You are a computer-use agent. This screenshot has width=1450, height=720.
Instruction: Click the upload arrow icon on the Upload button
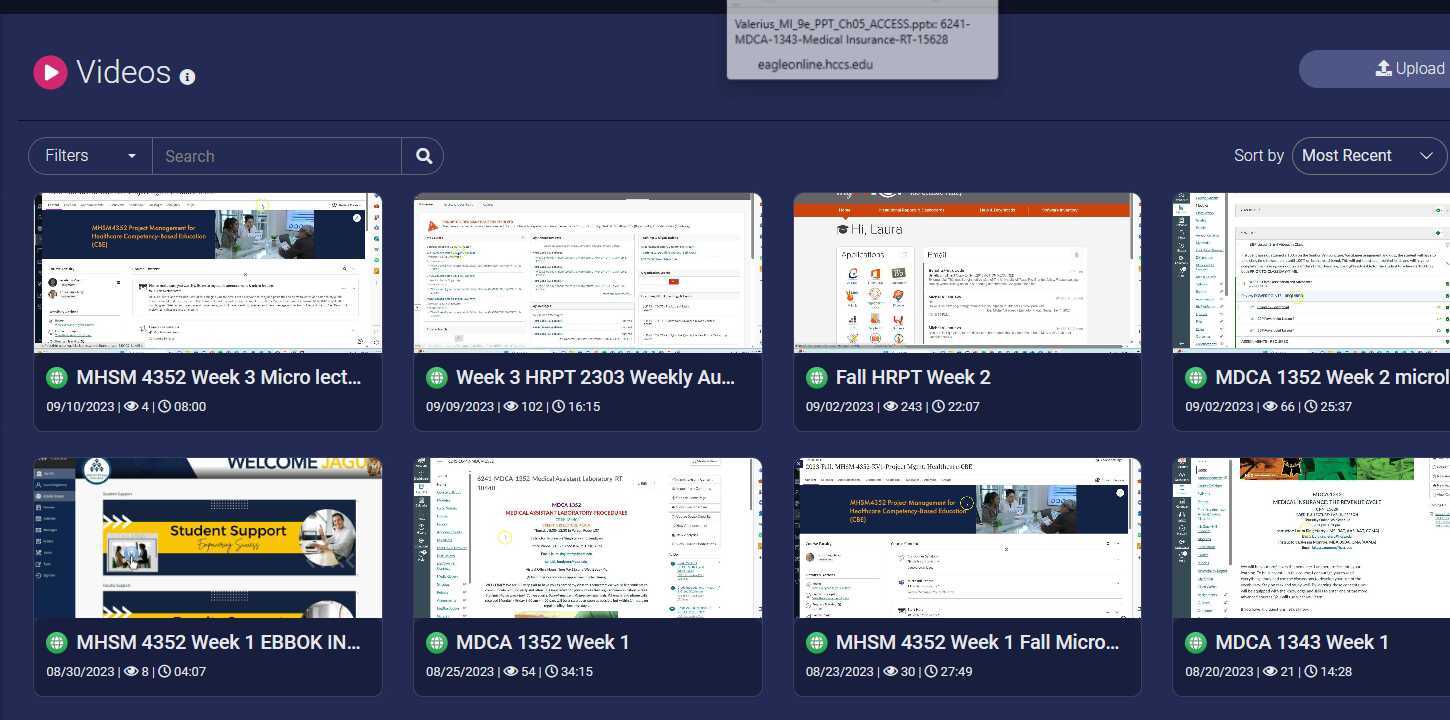[1383, 68]
